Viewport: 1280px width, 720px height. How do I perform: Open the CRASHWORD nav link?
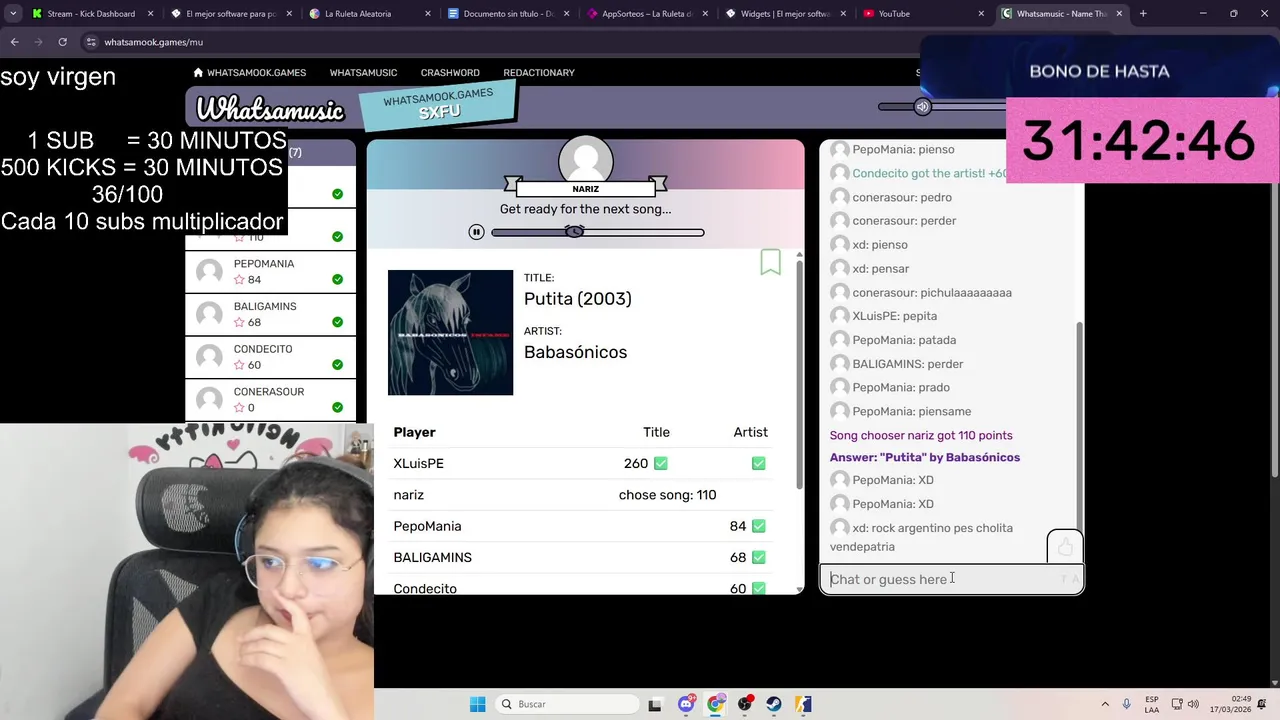450,73
